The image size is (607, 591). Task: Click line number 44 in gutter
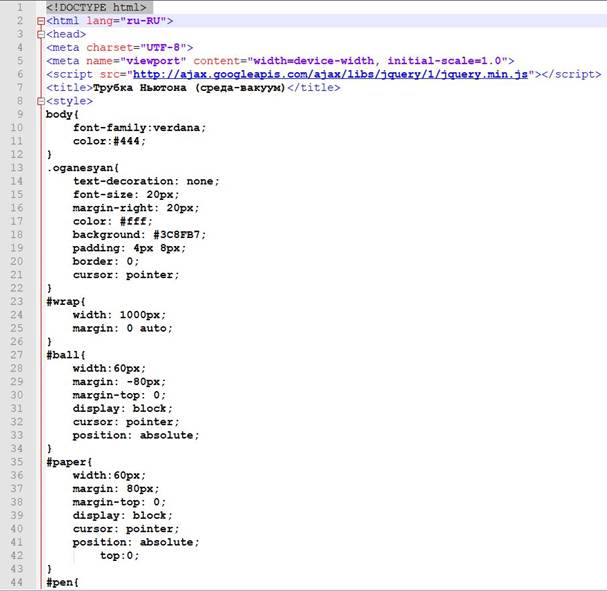pyautogui.click(x=16, y=582)
